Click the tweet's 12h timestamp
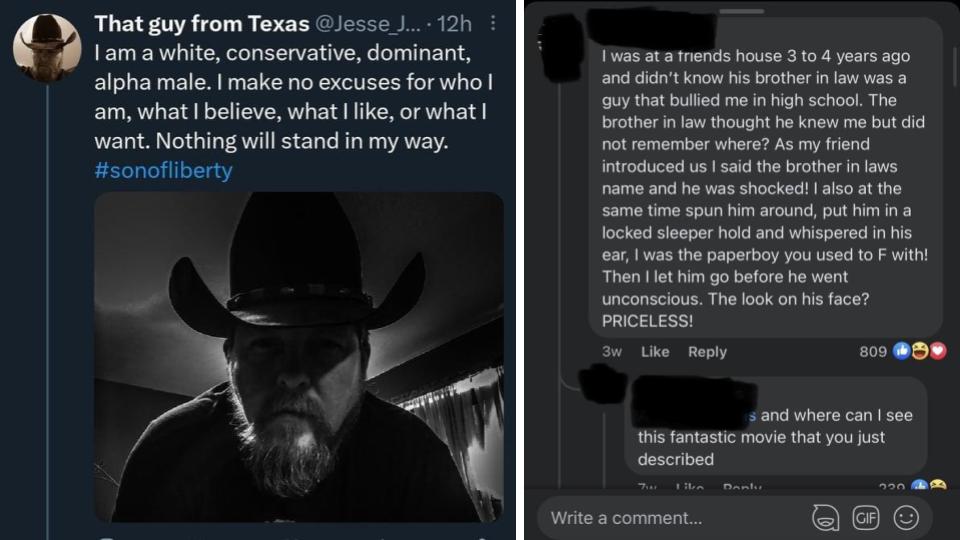 pos(461,24)
